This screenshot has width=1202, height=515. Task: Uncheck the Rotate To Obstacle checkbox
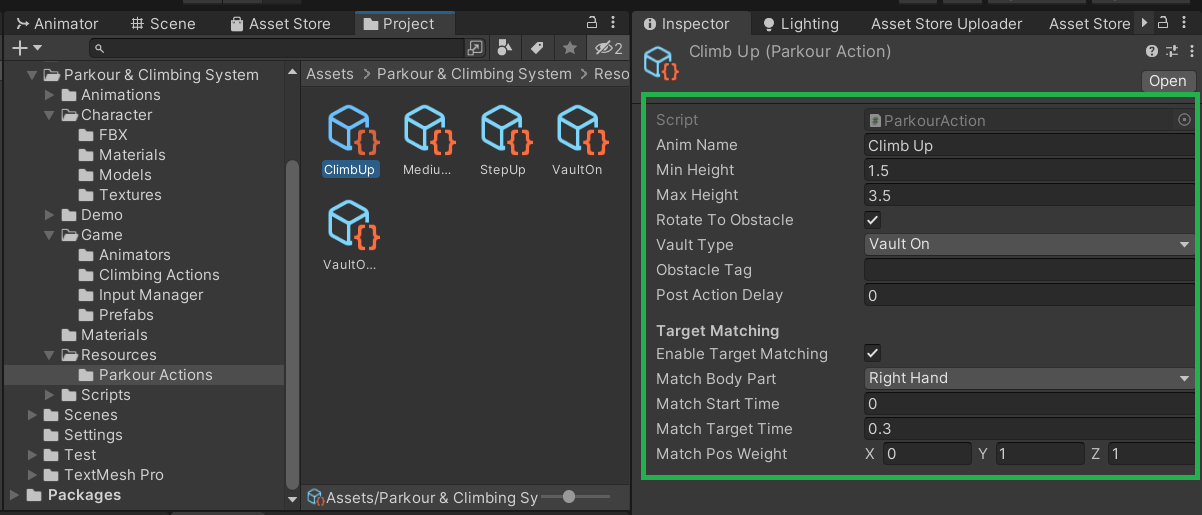873,220
